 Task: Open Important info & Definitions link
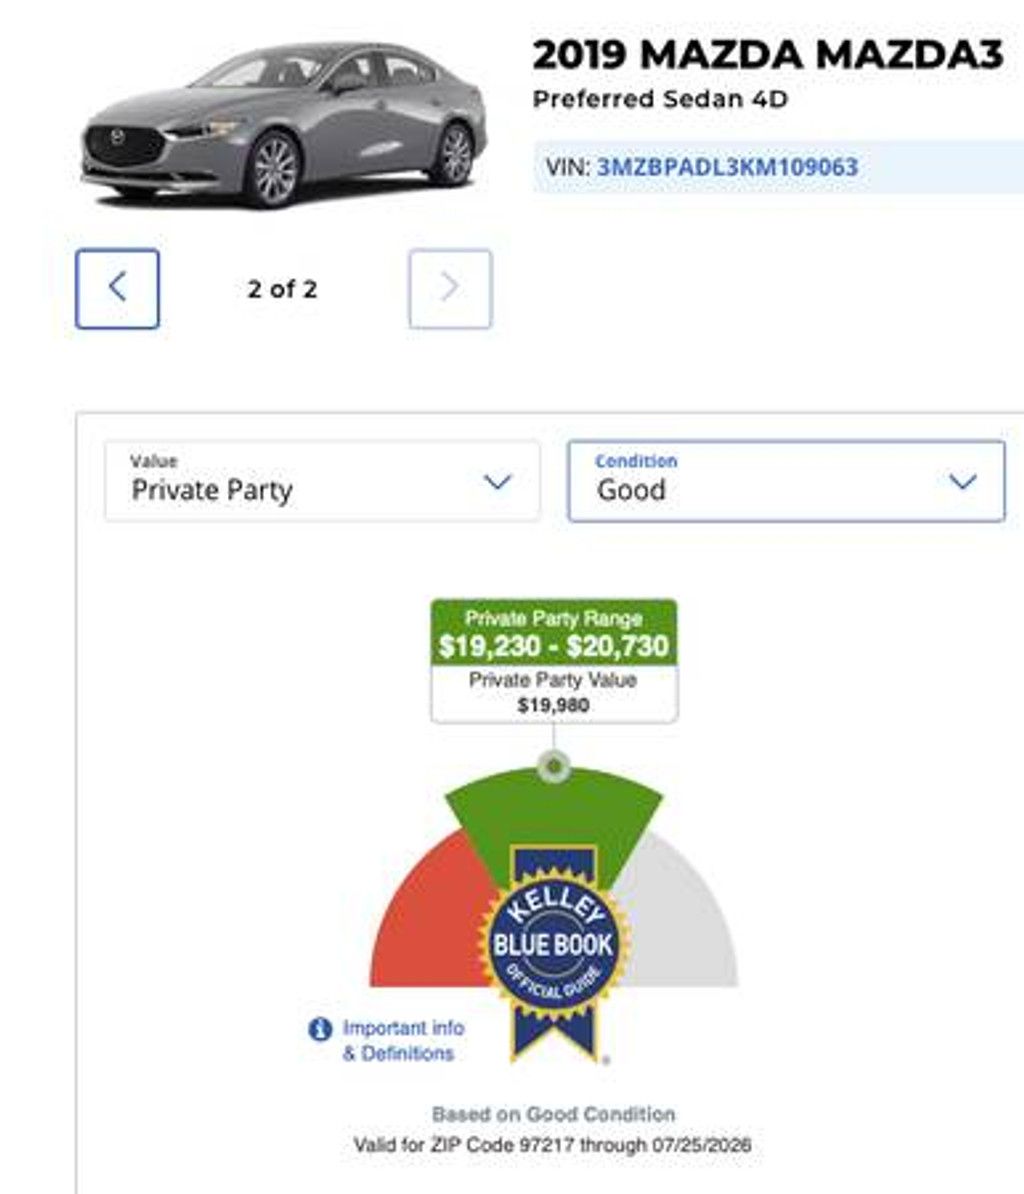403,1040
